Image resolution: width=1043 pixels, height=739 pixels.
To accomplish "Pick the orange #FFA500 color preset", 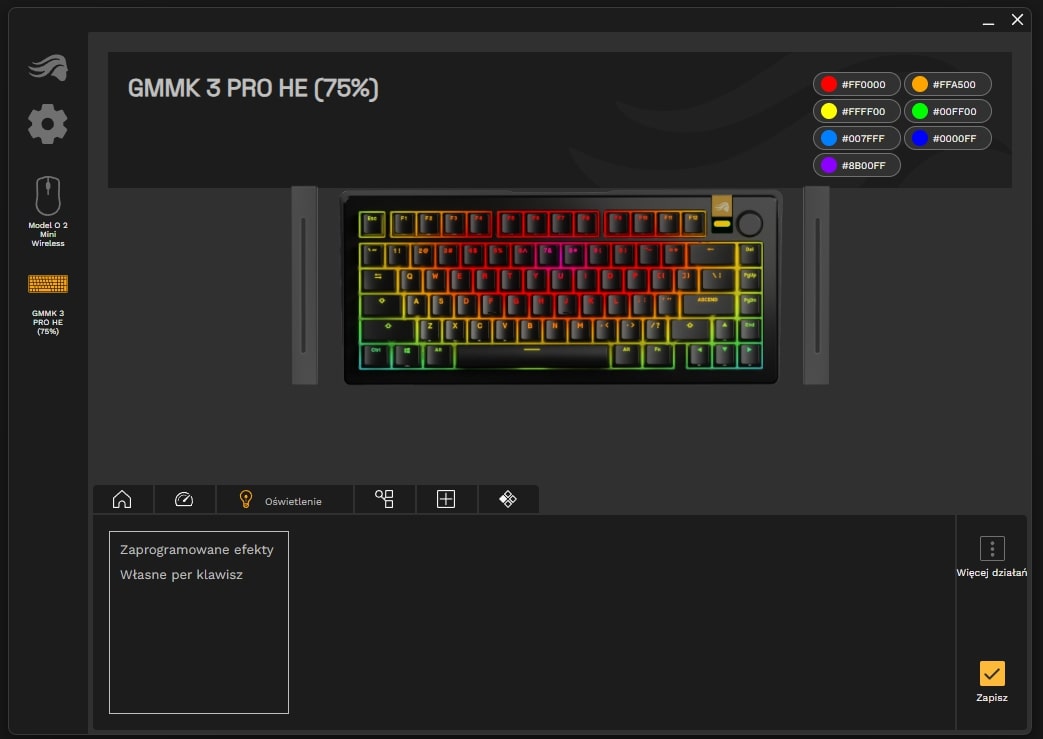I will click(948, 84).
